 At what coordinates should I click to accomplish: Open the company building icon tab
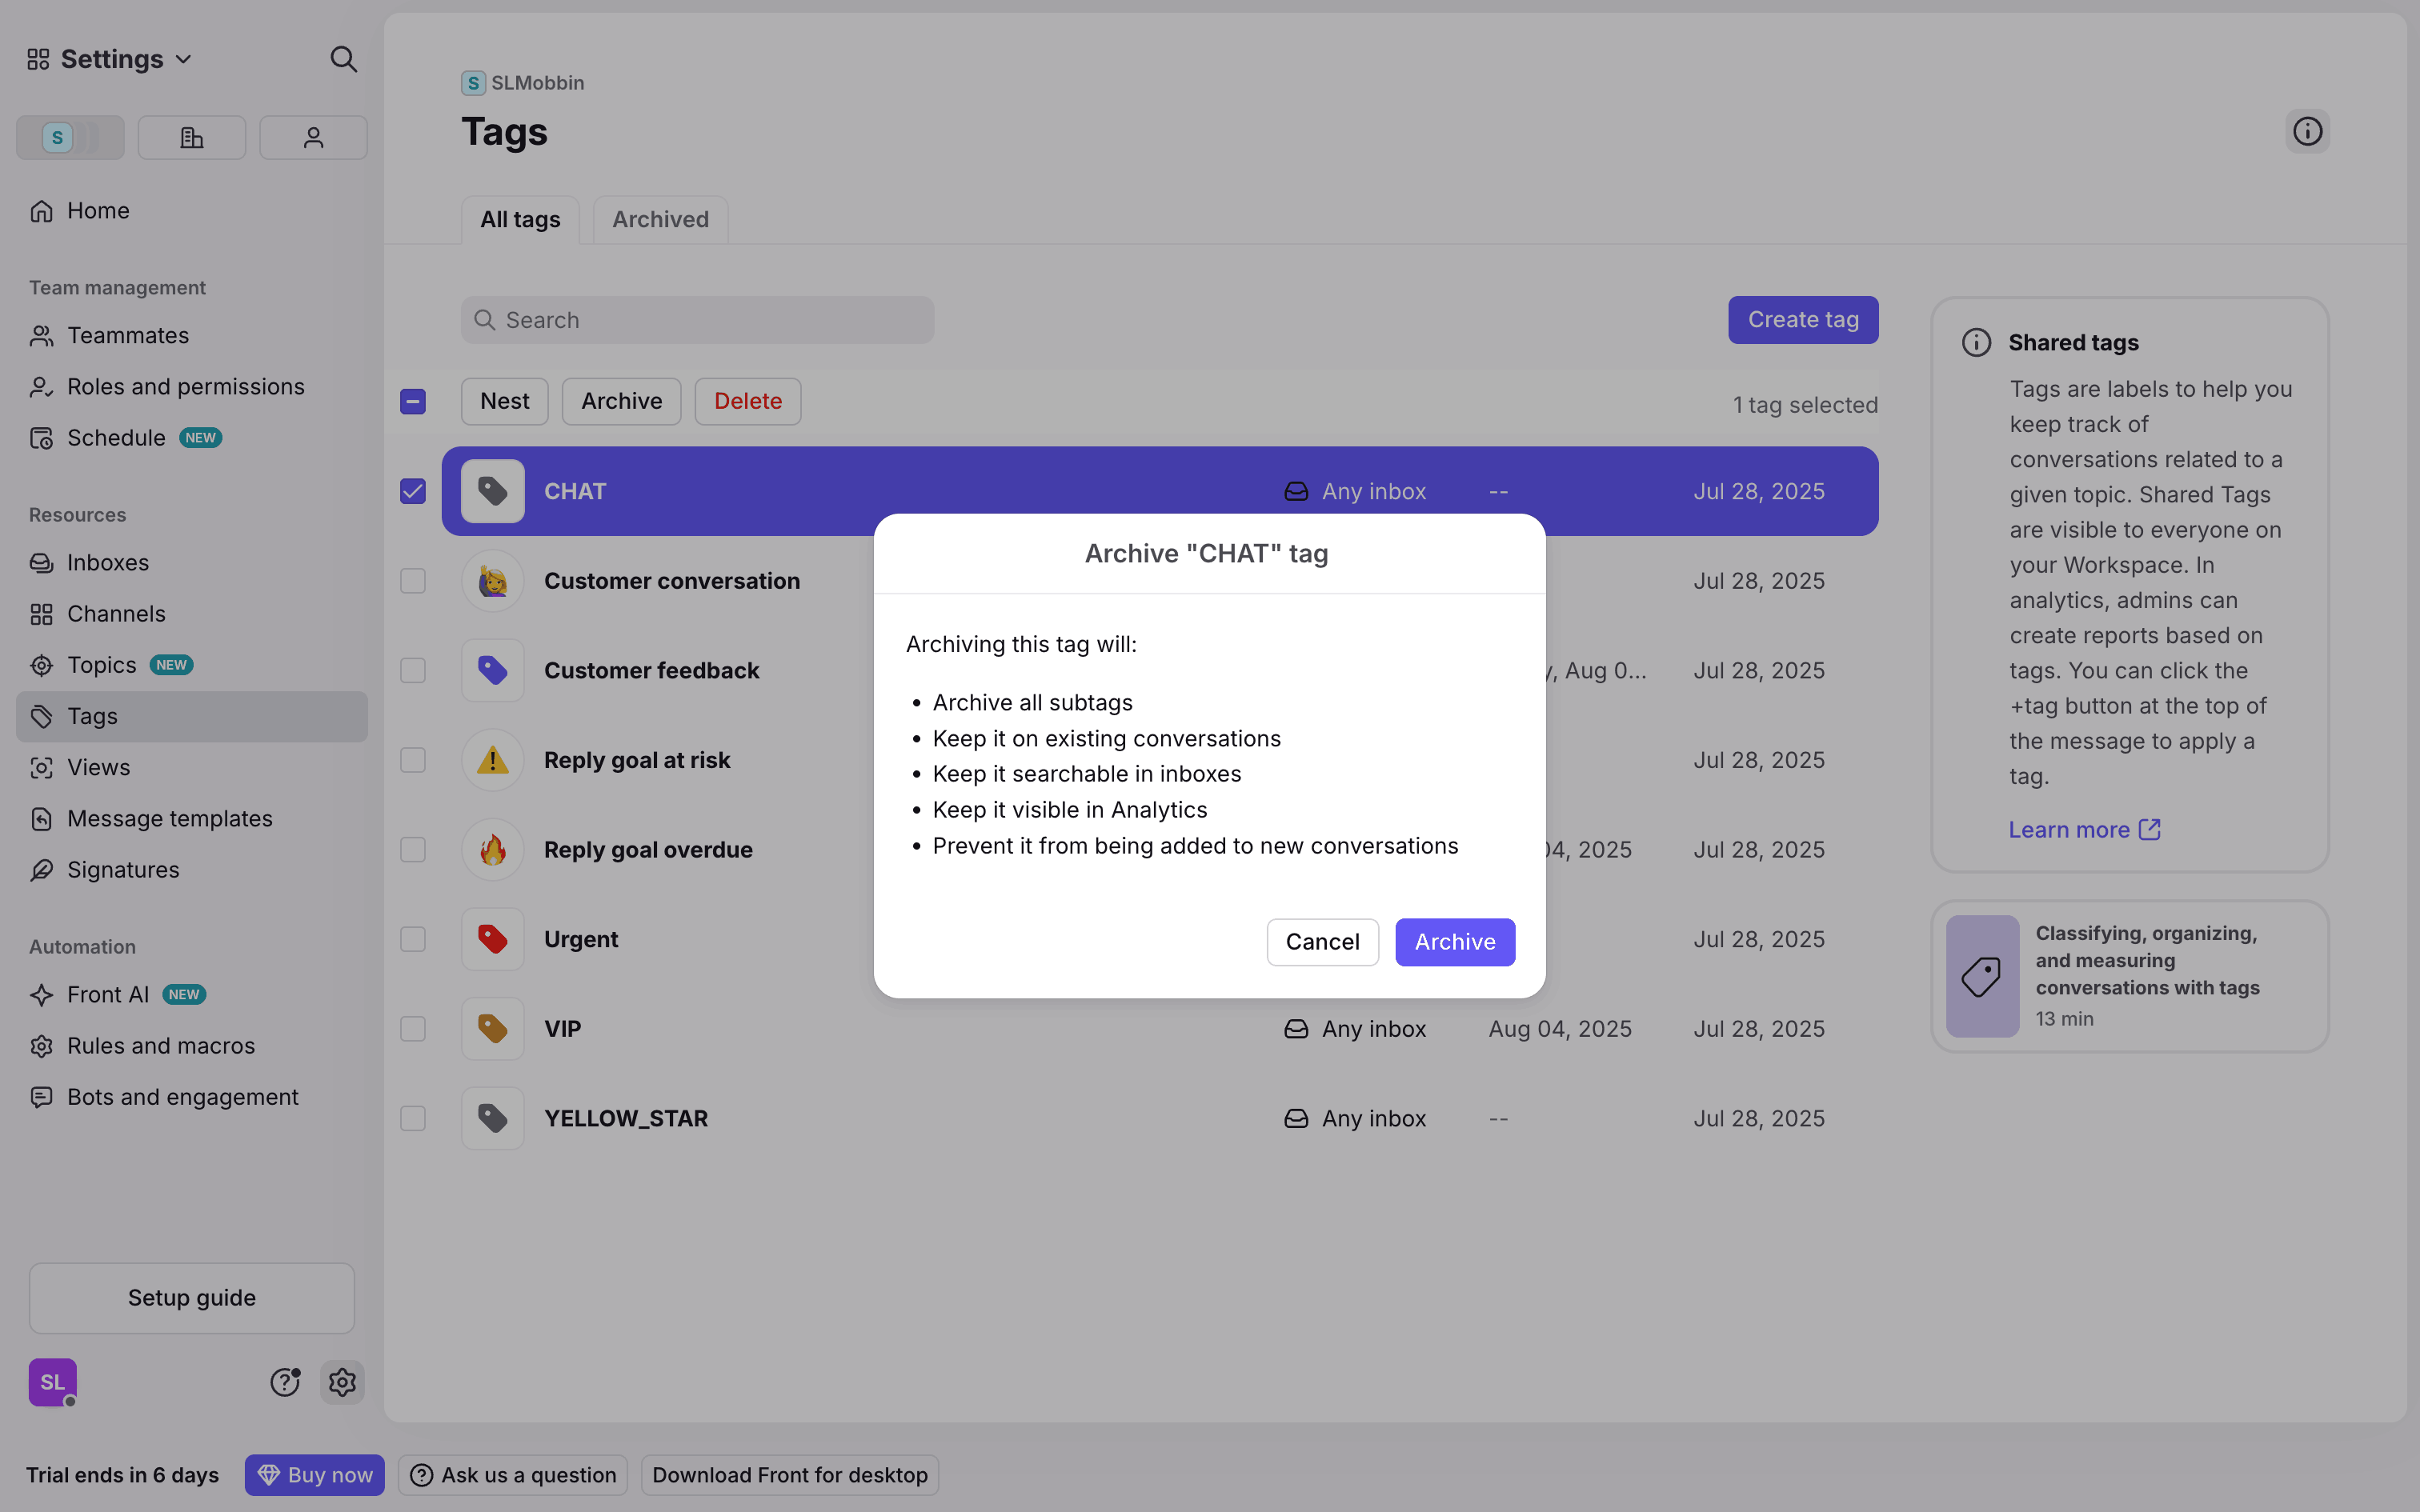pos(192,138)
